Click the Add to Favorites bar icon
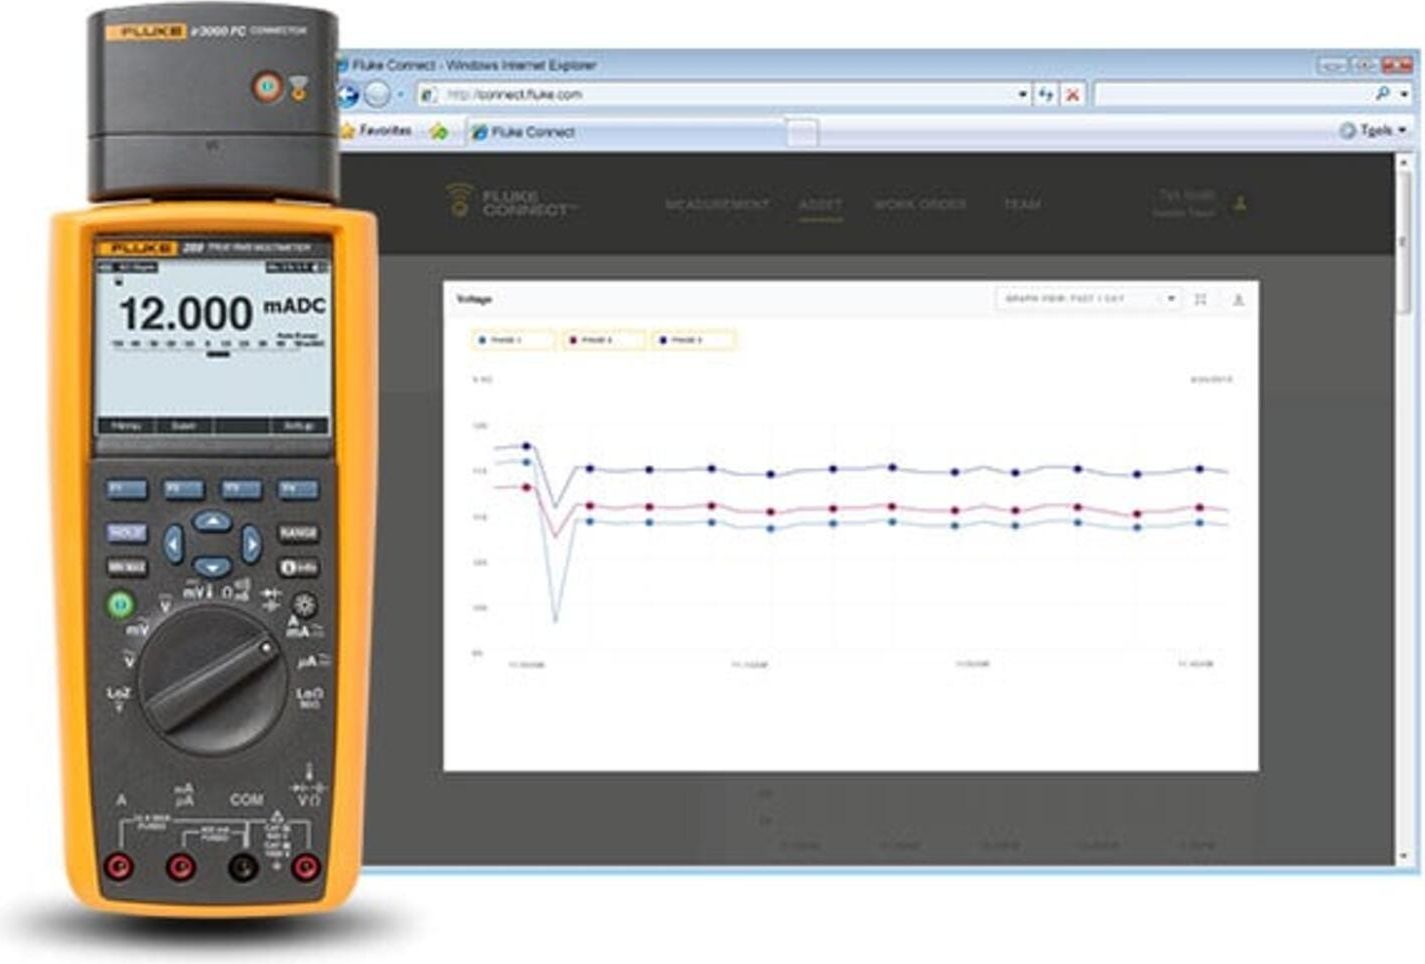Screen dimensions: 1425x964 [438, 131]
